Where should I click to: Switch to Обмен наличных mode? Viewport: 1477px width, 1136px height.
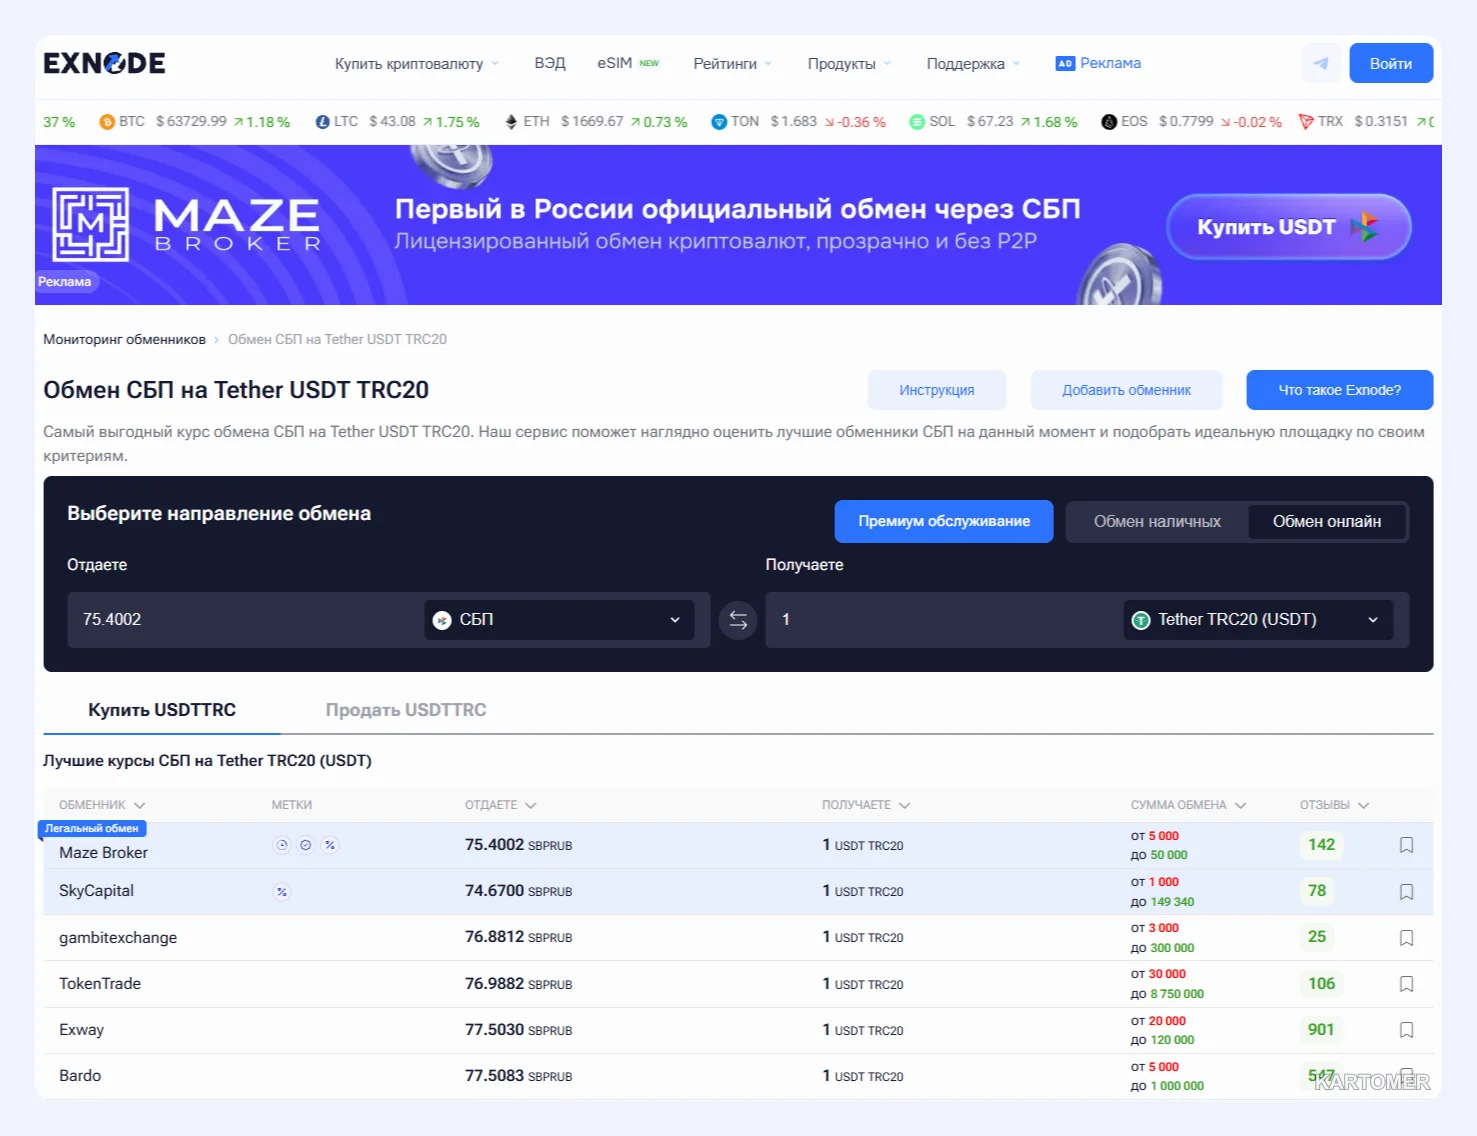[x=1157, y=522]
